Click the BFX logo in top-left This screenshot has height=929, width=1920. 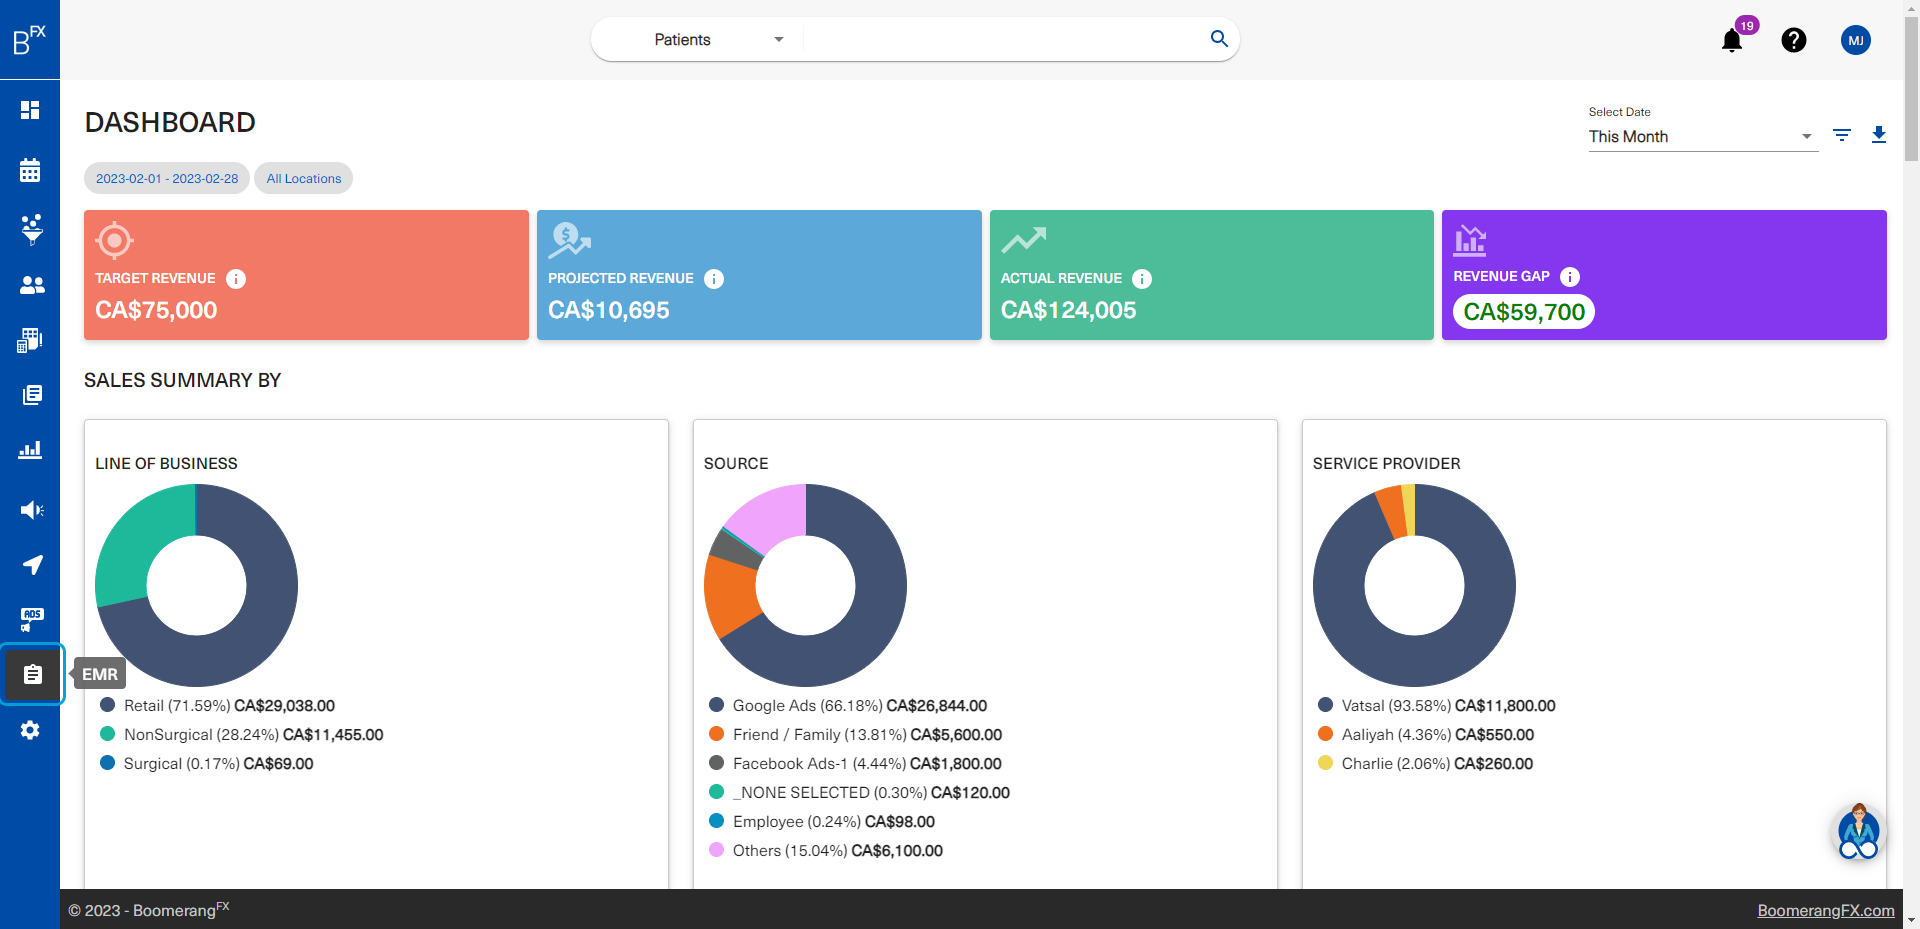pyautogui.click(x=29, y=40)
